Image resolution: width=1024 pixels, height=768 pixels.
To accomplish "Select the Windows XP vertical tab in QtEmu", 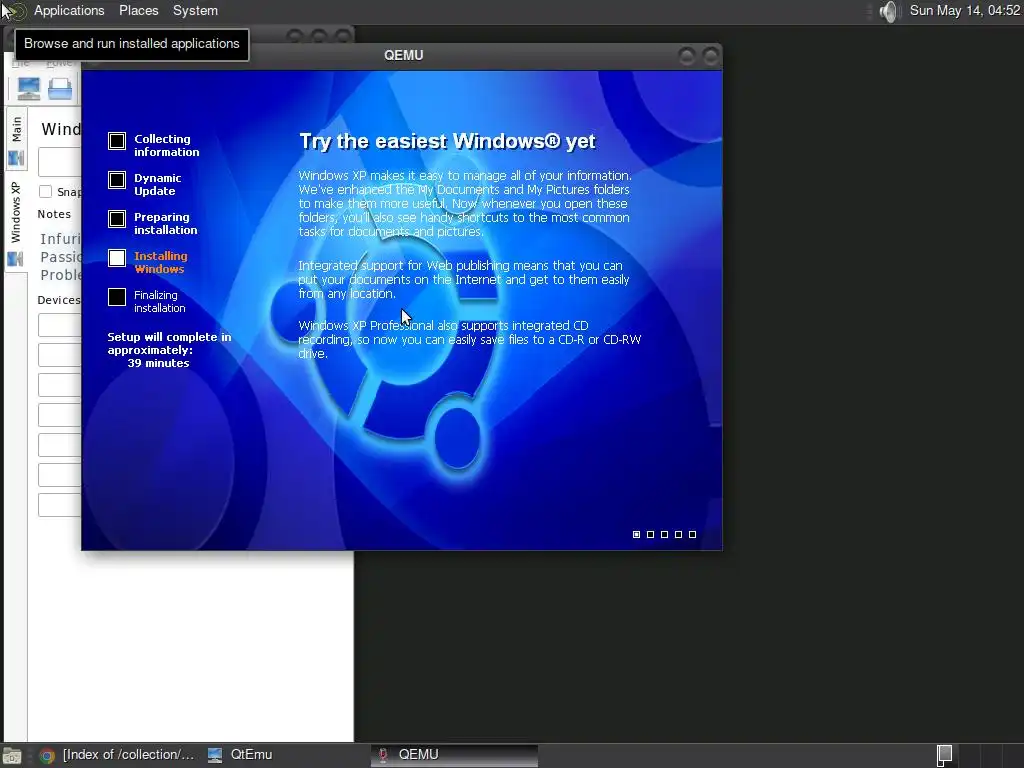I will click(x=16, y=223).
